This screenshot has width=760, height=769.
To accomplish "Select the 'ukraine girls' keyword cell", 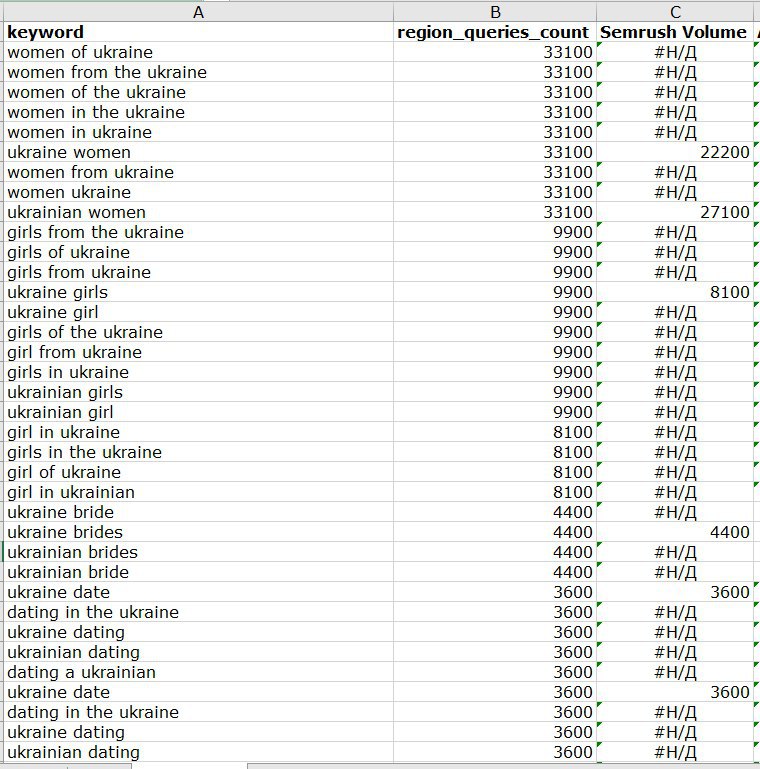I will tap(198, 292).
